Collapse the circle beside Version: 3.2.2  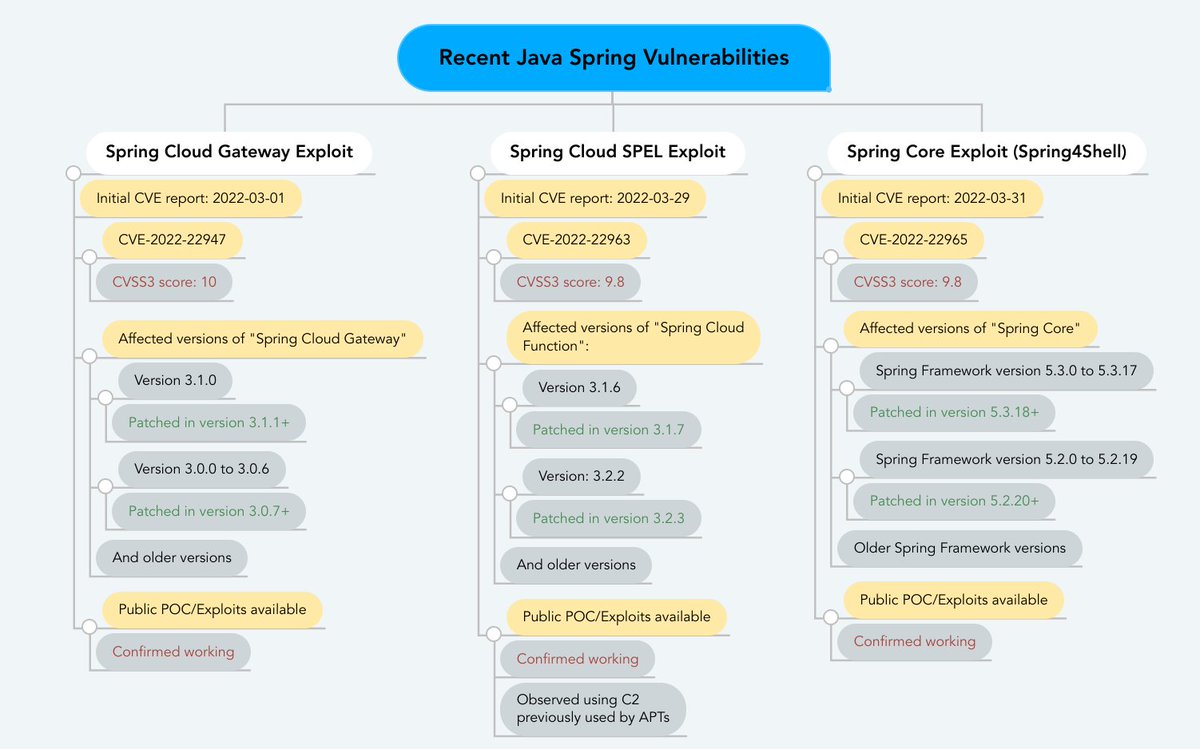coord(509,494)
